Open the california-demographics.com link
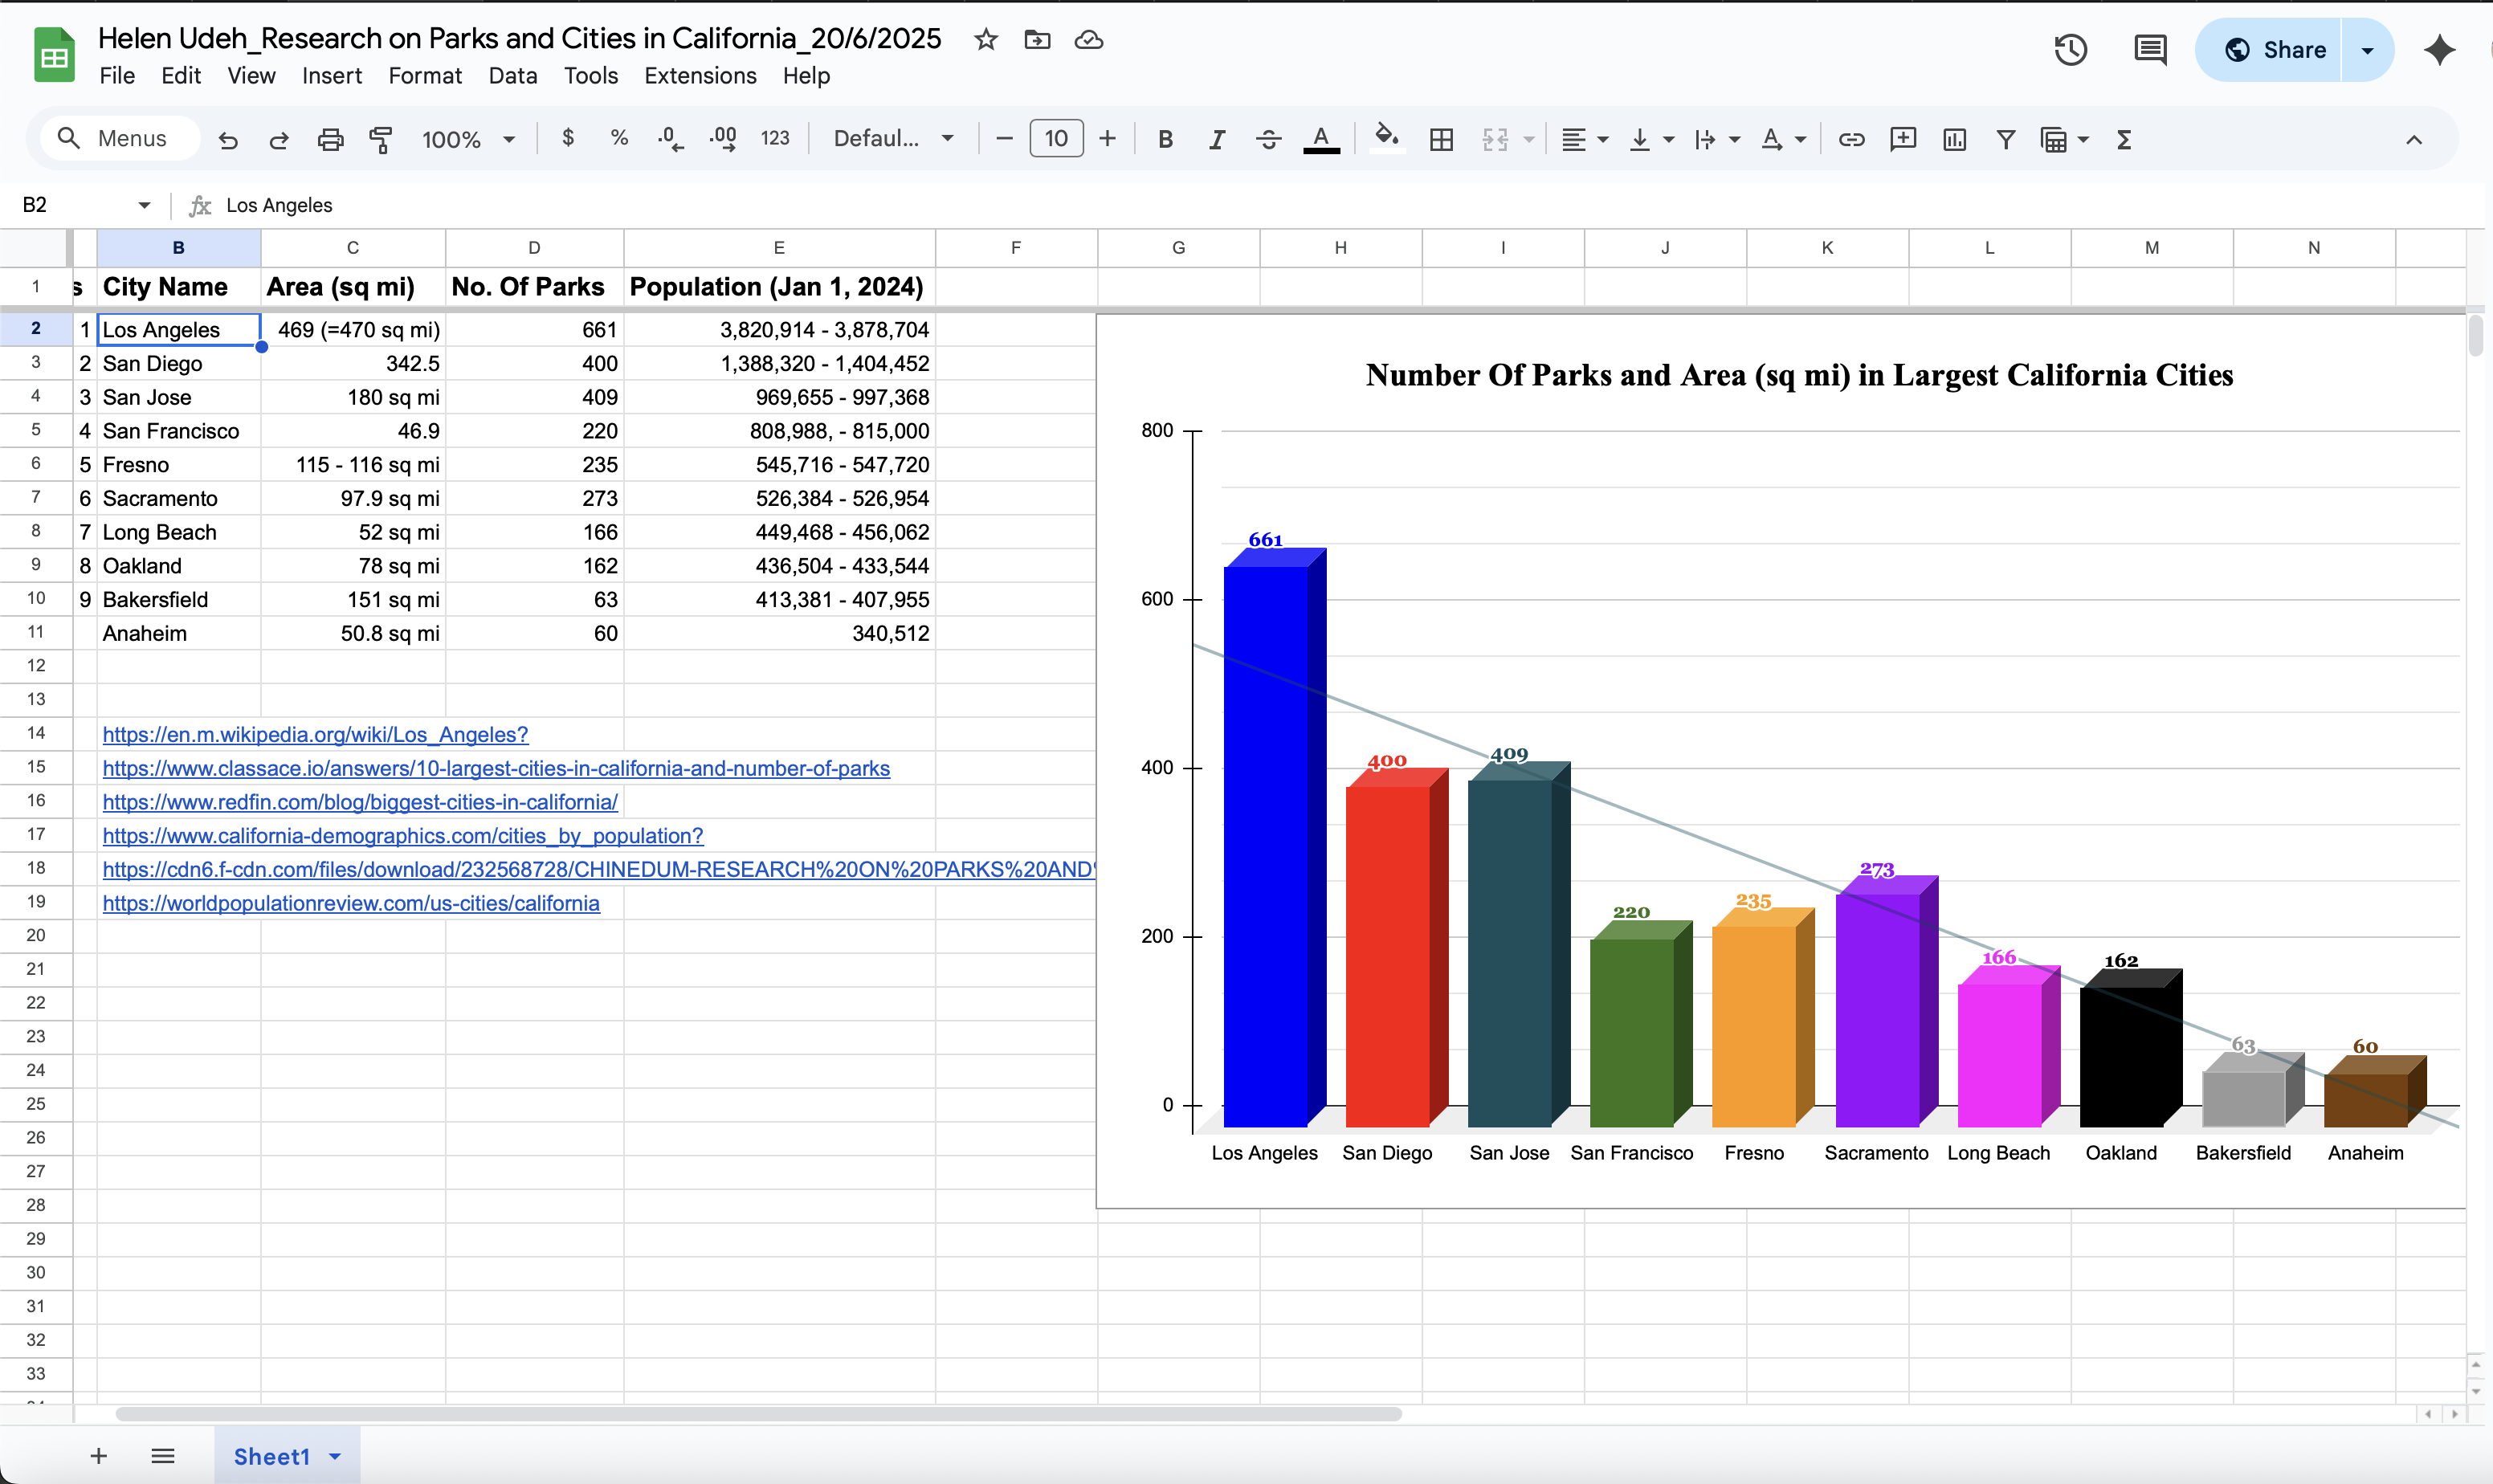 (403, 836)
